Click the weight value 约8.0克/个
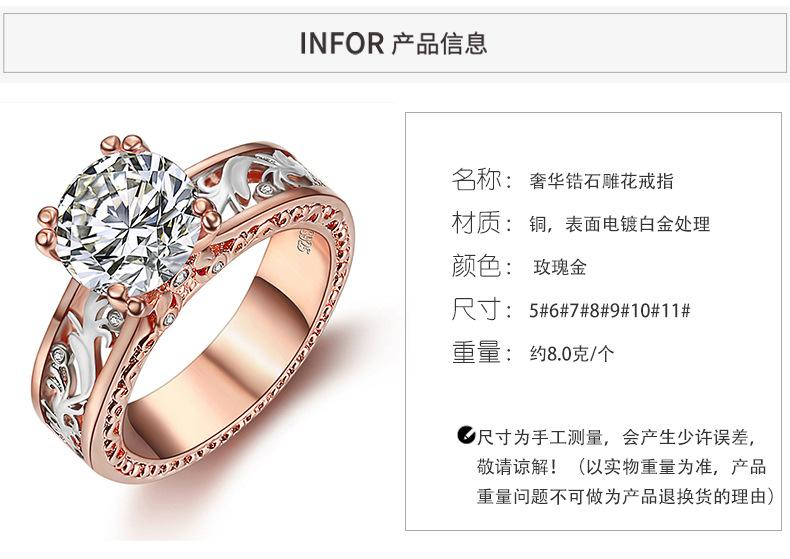 [x=572, y=354]
